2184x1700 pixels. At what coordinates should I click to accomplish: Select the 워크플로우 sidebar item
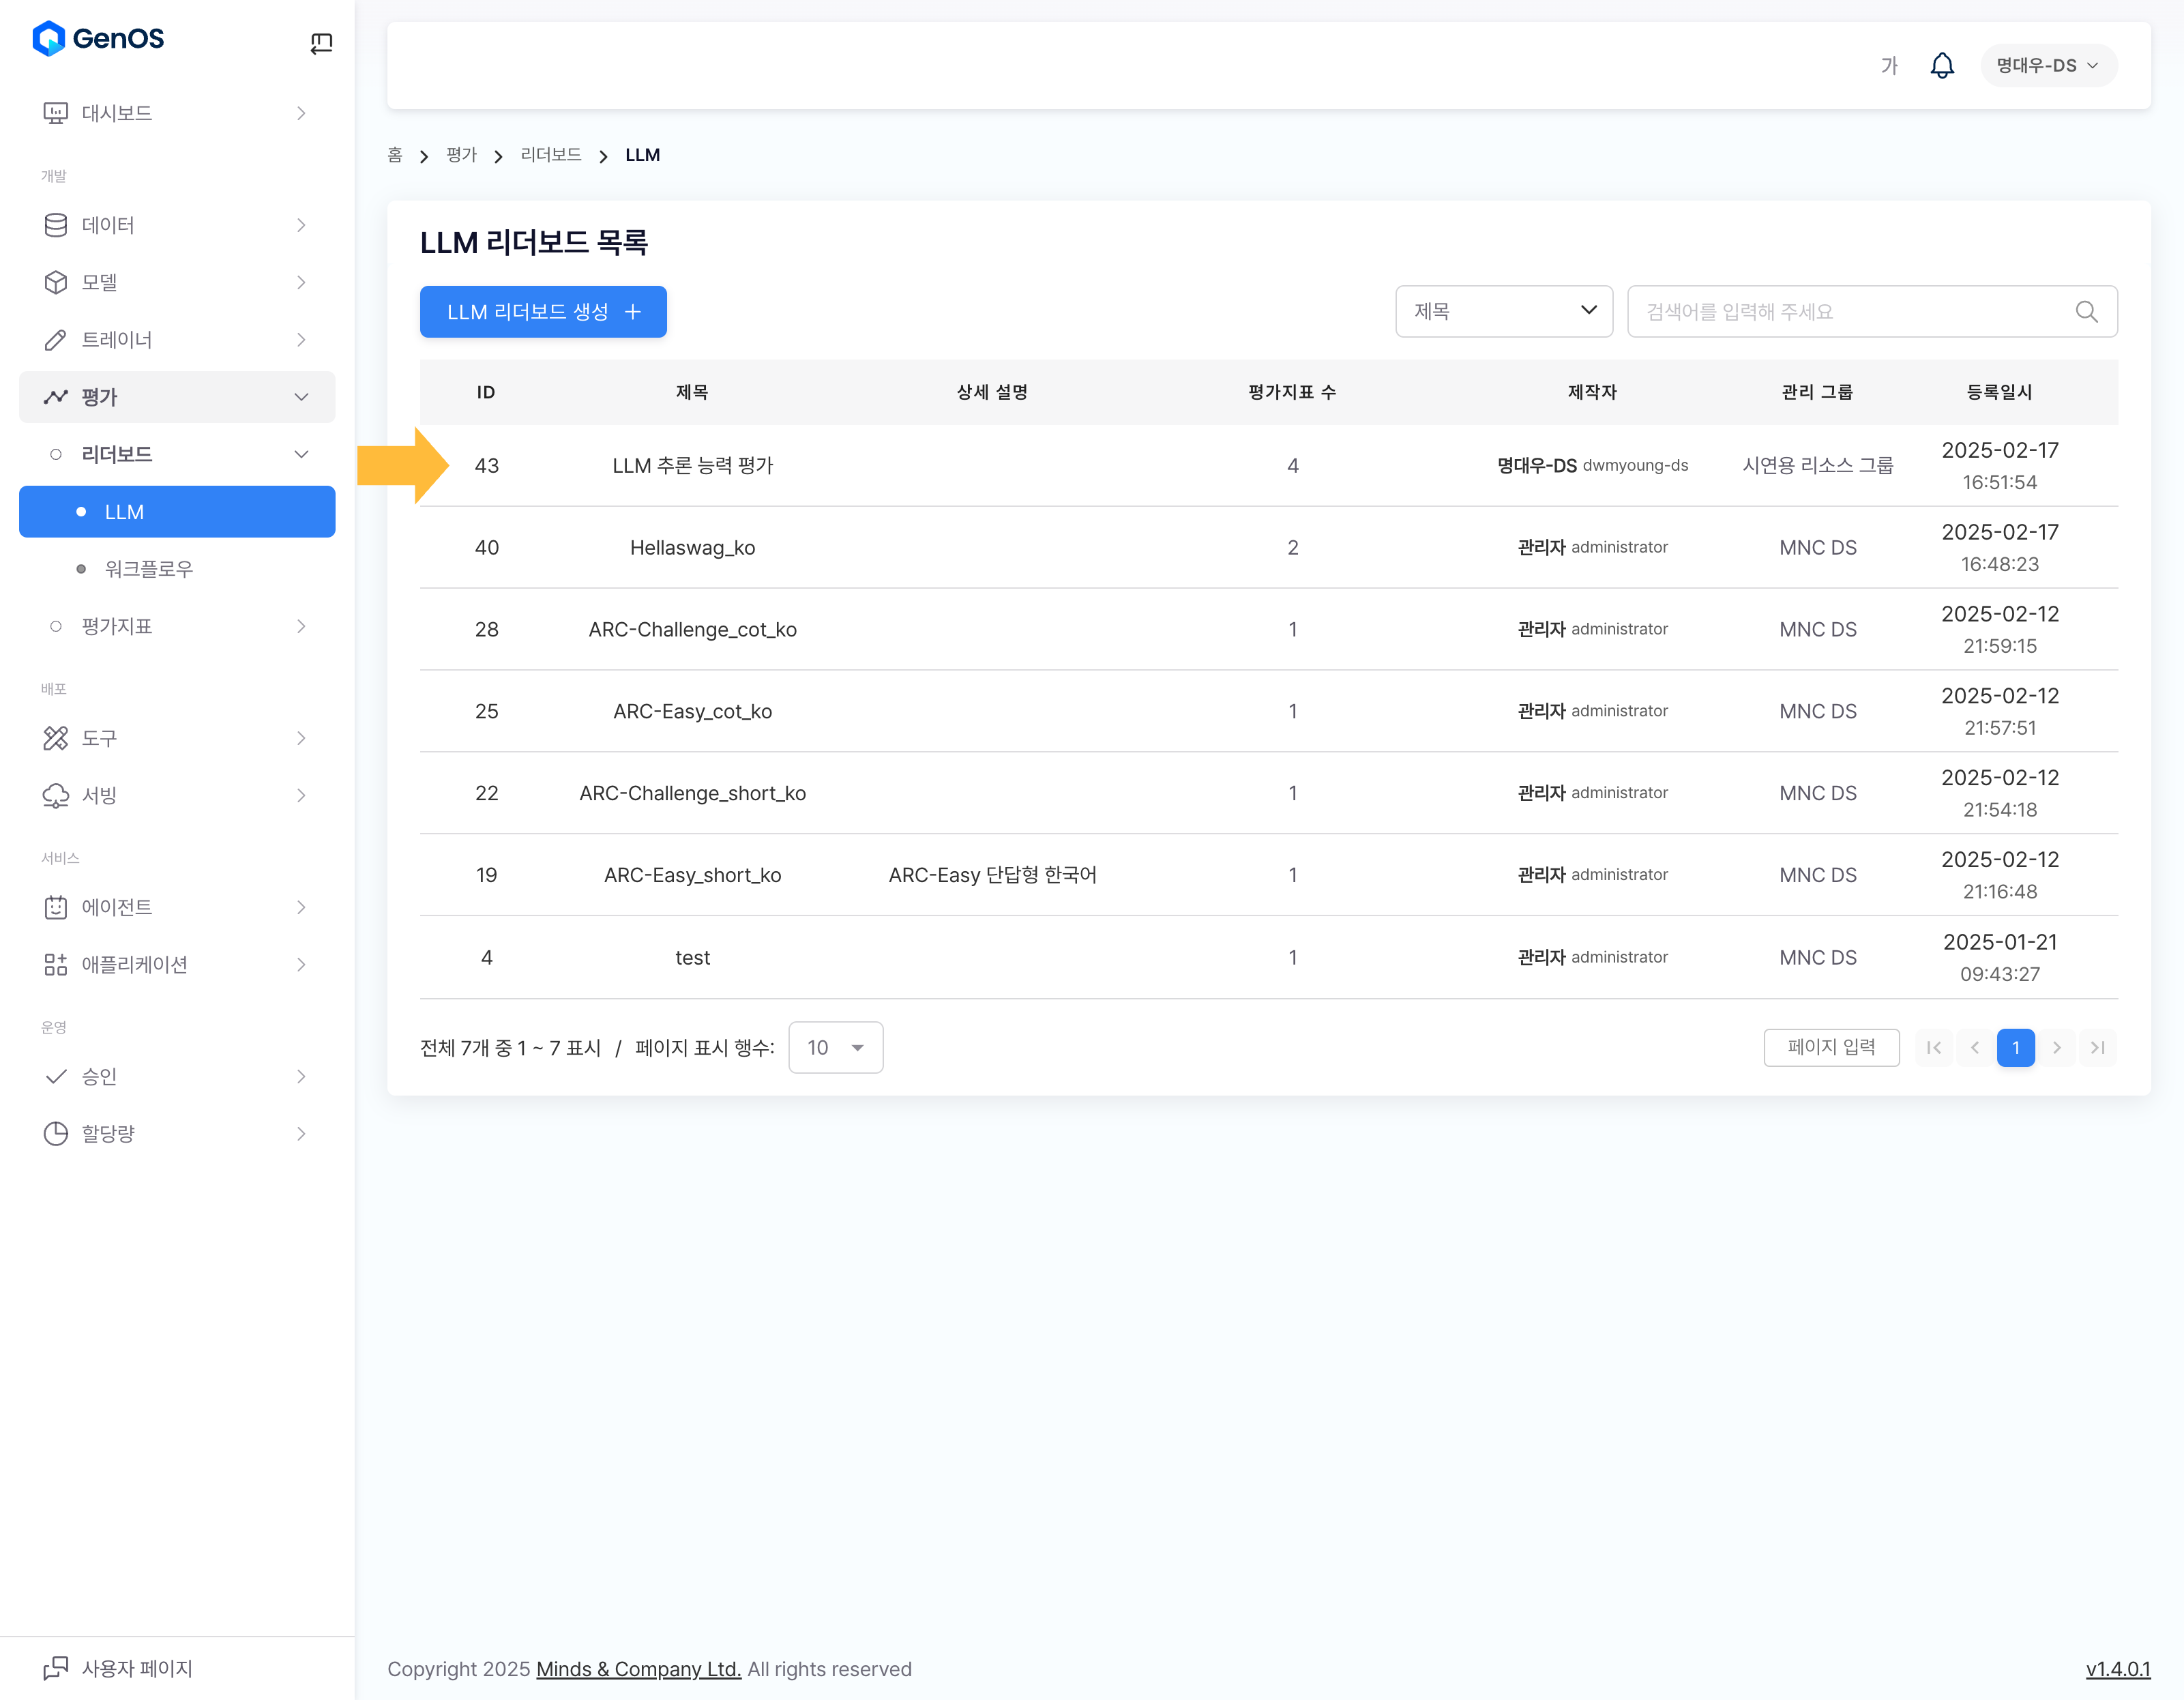click(x=149, y=569)
